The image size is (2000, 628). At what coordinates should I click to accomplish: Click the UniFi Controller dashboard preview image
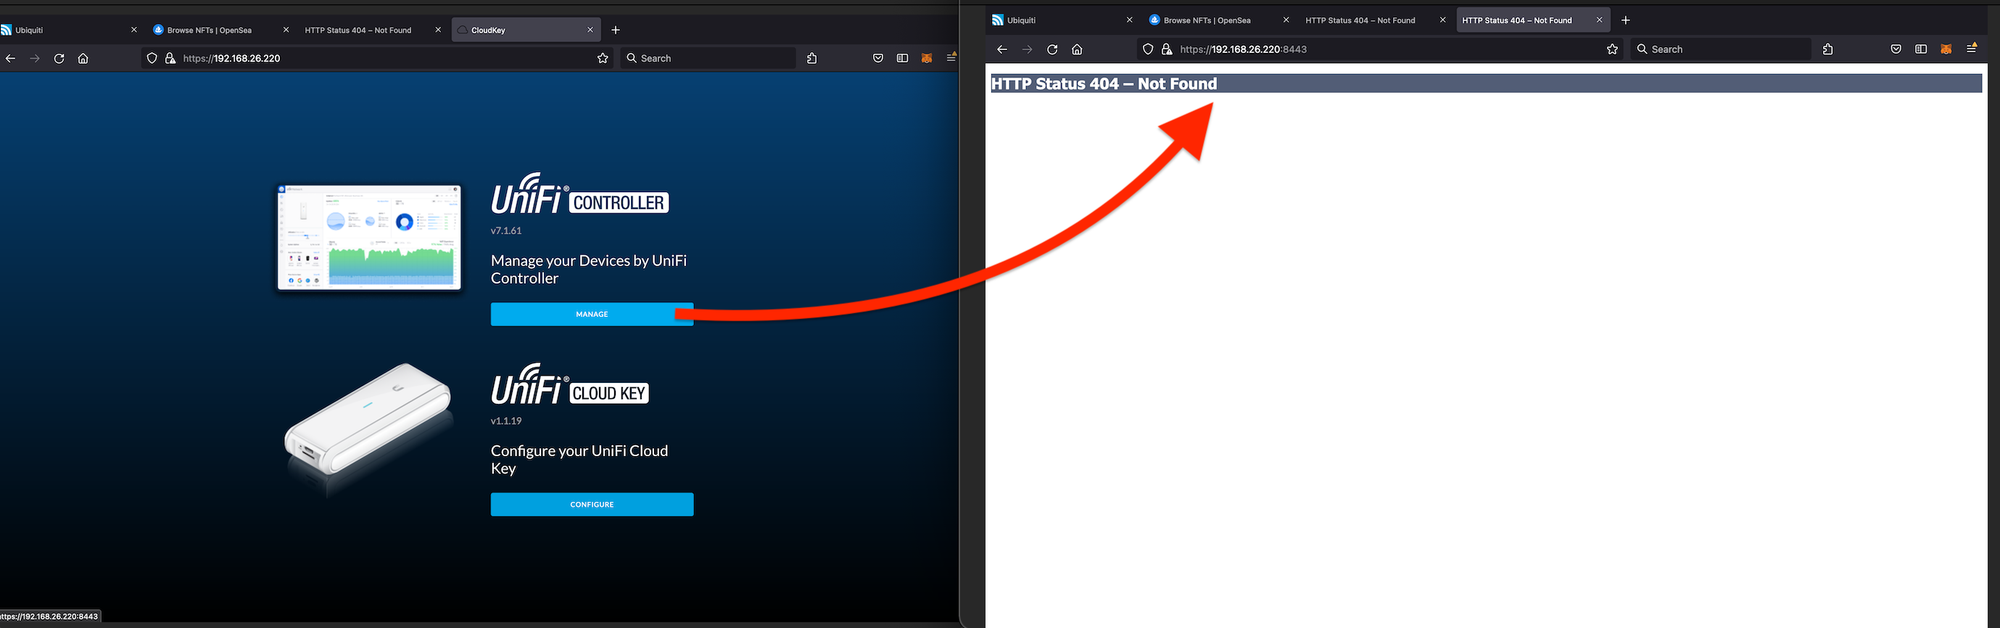point(369,237)
